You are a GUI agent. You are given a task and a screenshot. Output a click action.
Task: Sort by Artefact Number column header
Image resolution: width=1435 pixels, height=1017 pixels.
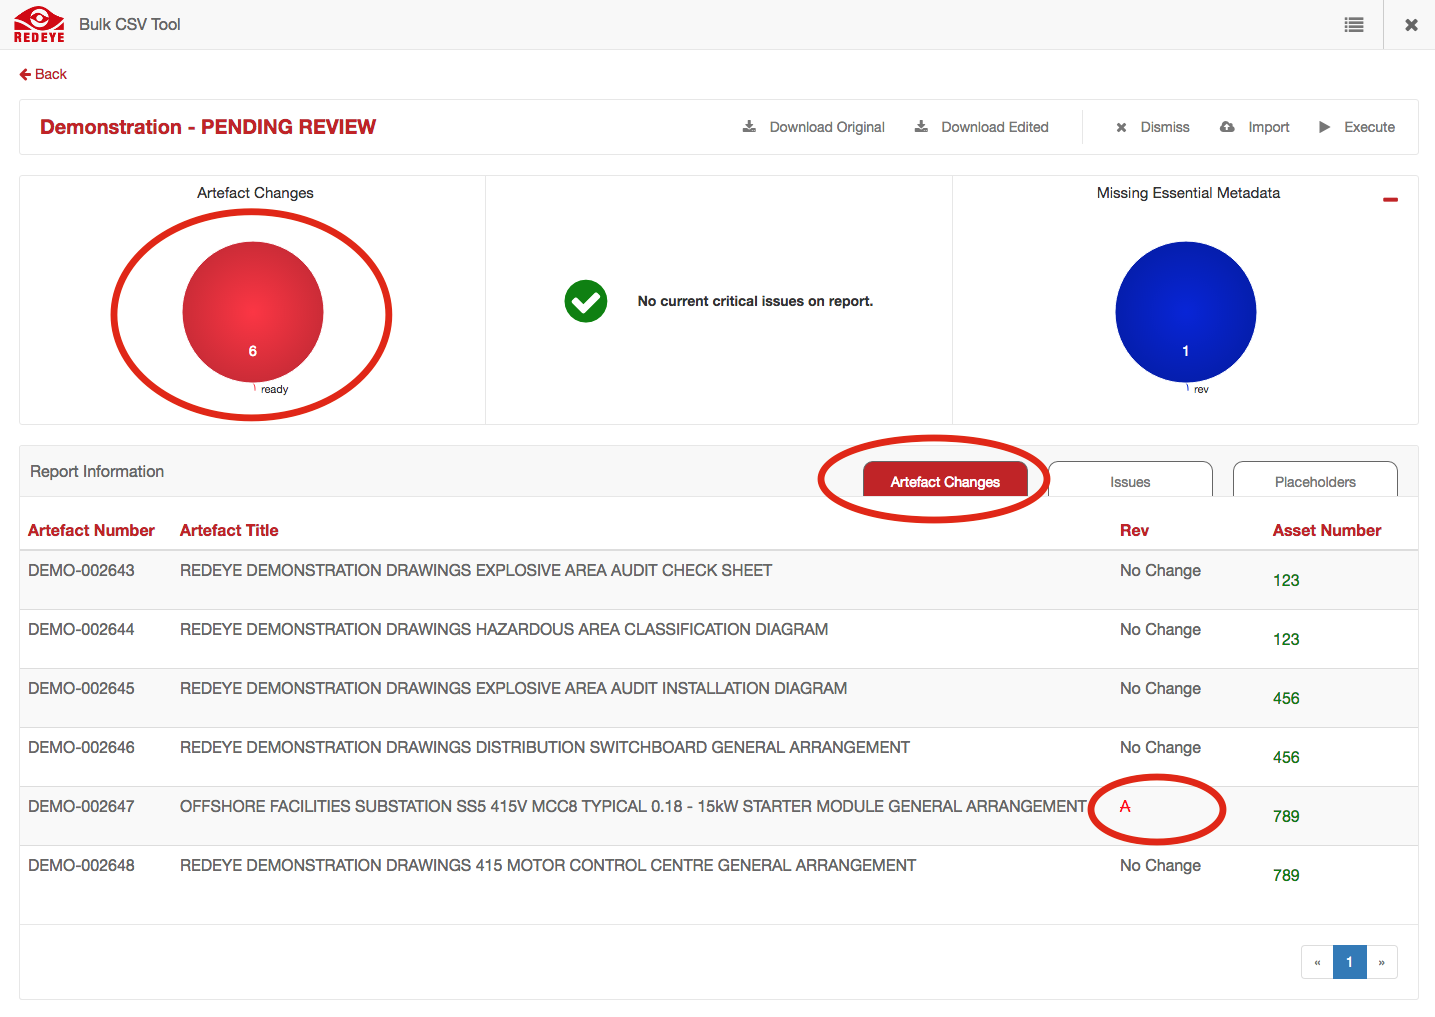pos(91,530)
